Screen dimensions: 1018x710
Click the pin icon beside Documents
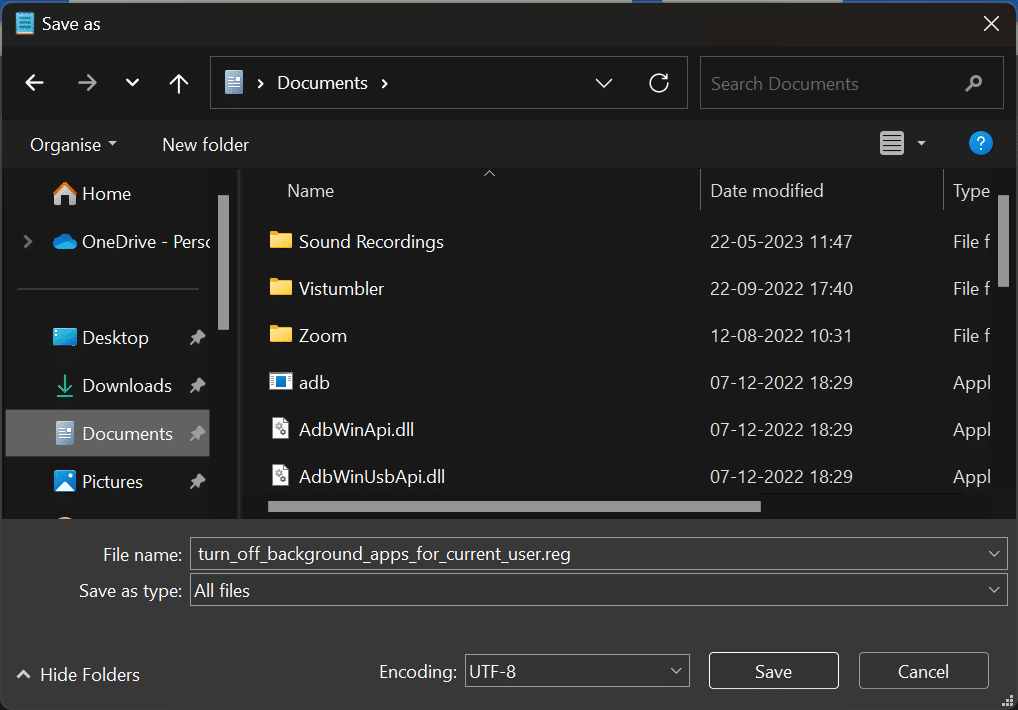(x=197, y=434)
